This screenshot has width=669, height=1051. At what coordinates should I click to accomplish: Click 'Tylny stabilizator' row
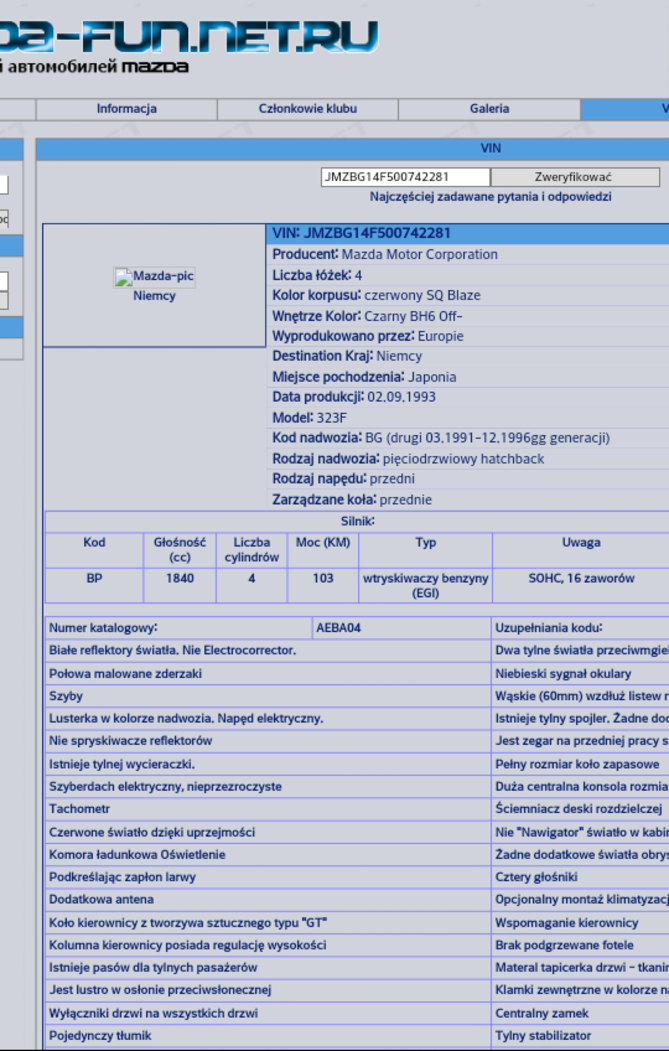tap(581, 1036)
